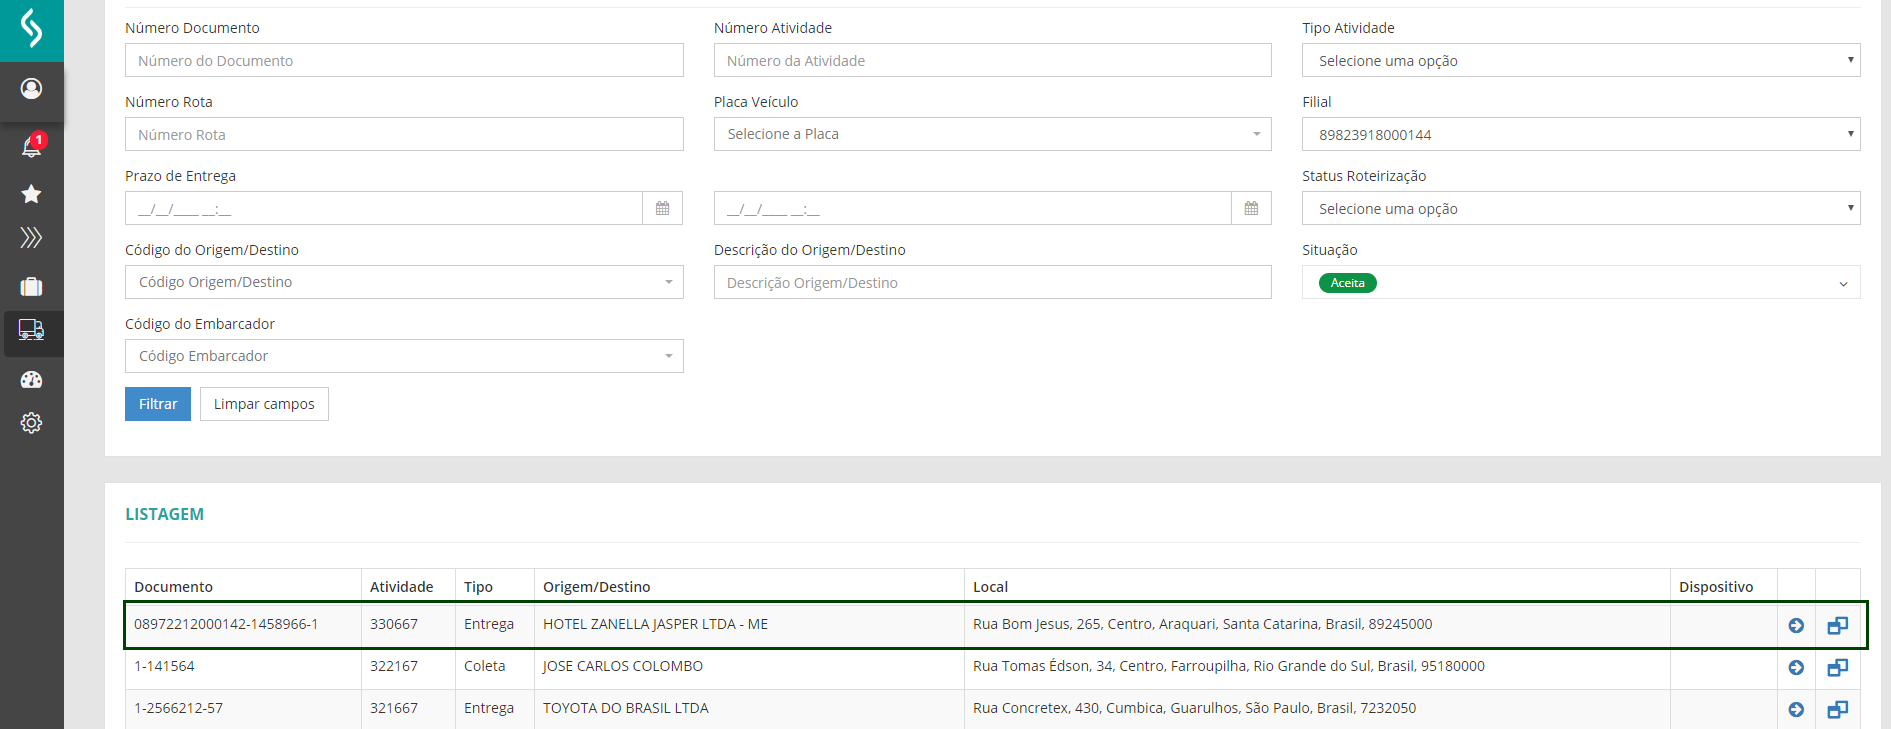Click the Limpar campos button
The height and width of the screenshot is (729, 1891).
click(x=264, y=404)
